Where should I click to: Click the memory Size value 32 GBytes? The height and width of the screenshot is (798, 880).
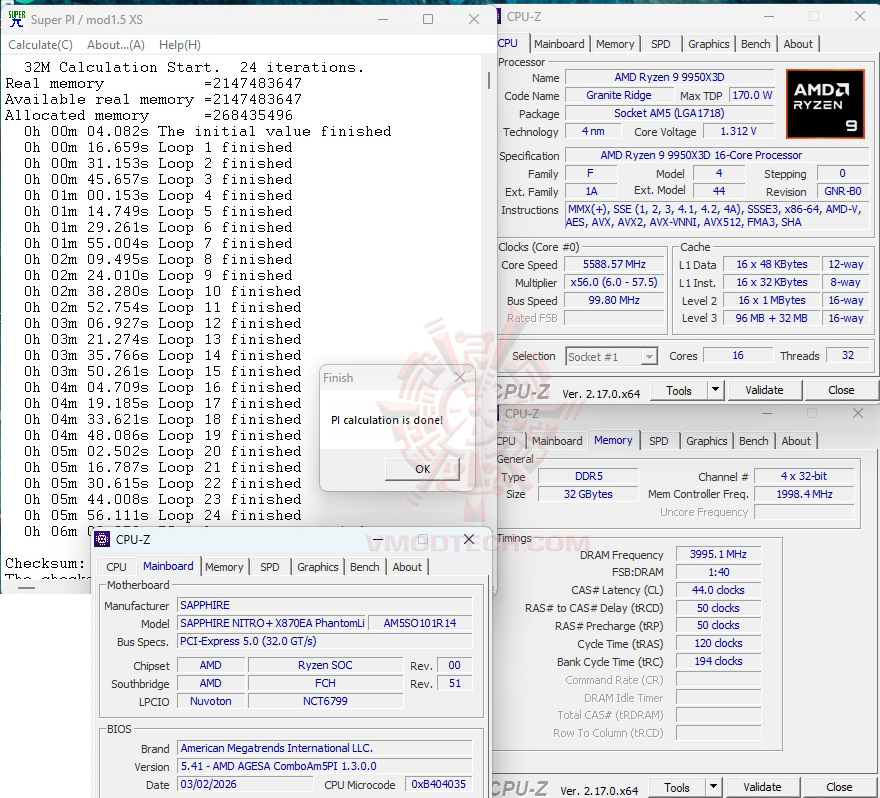click(588, 494)
